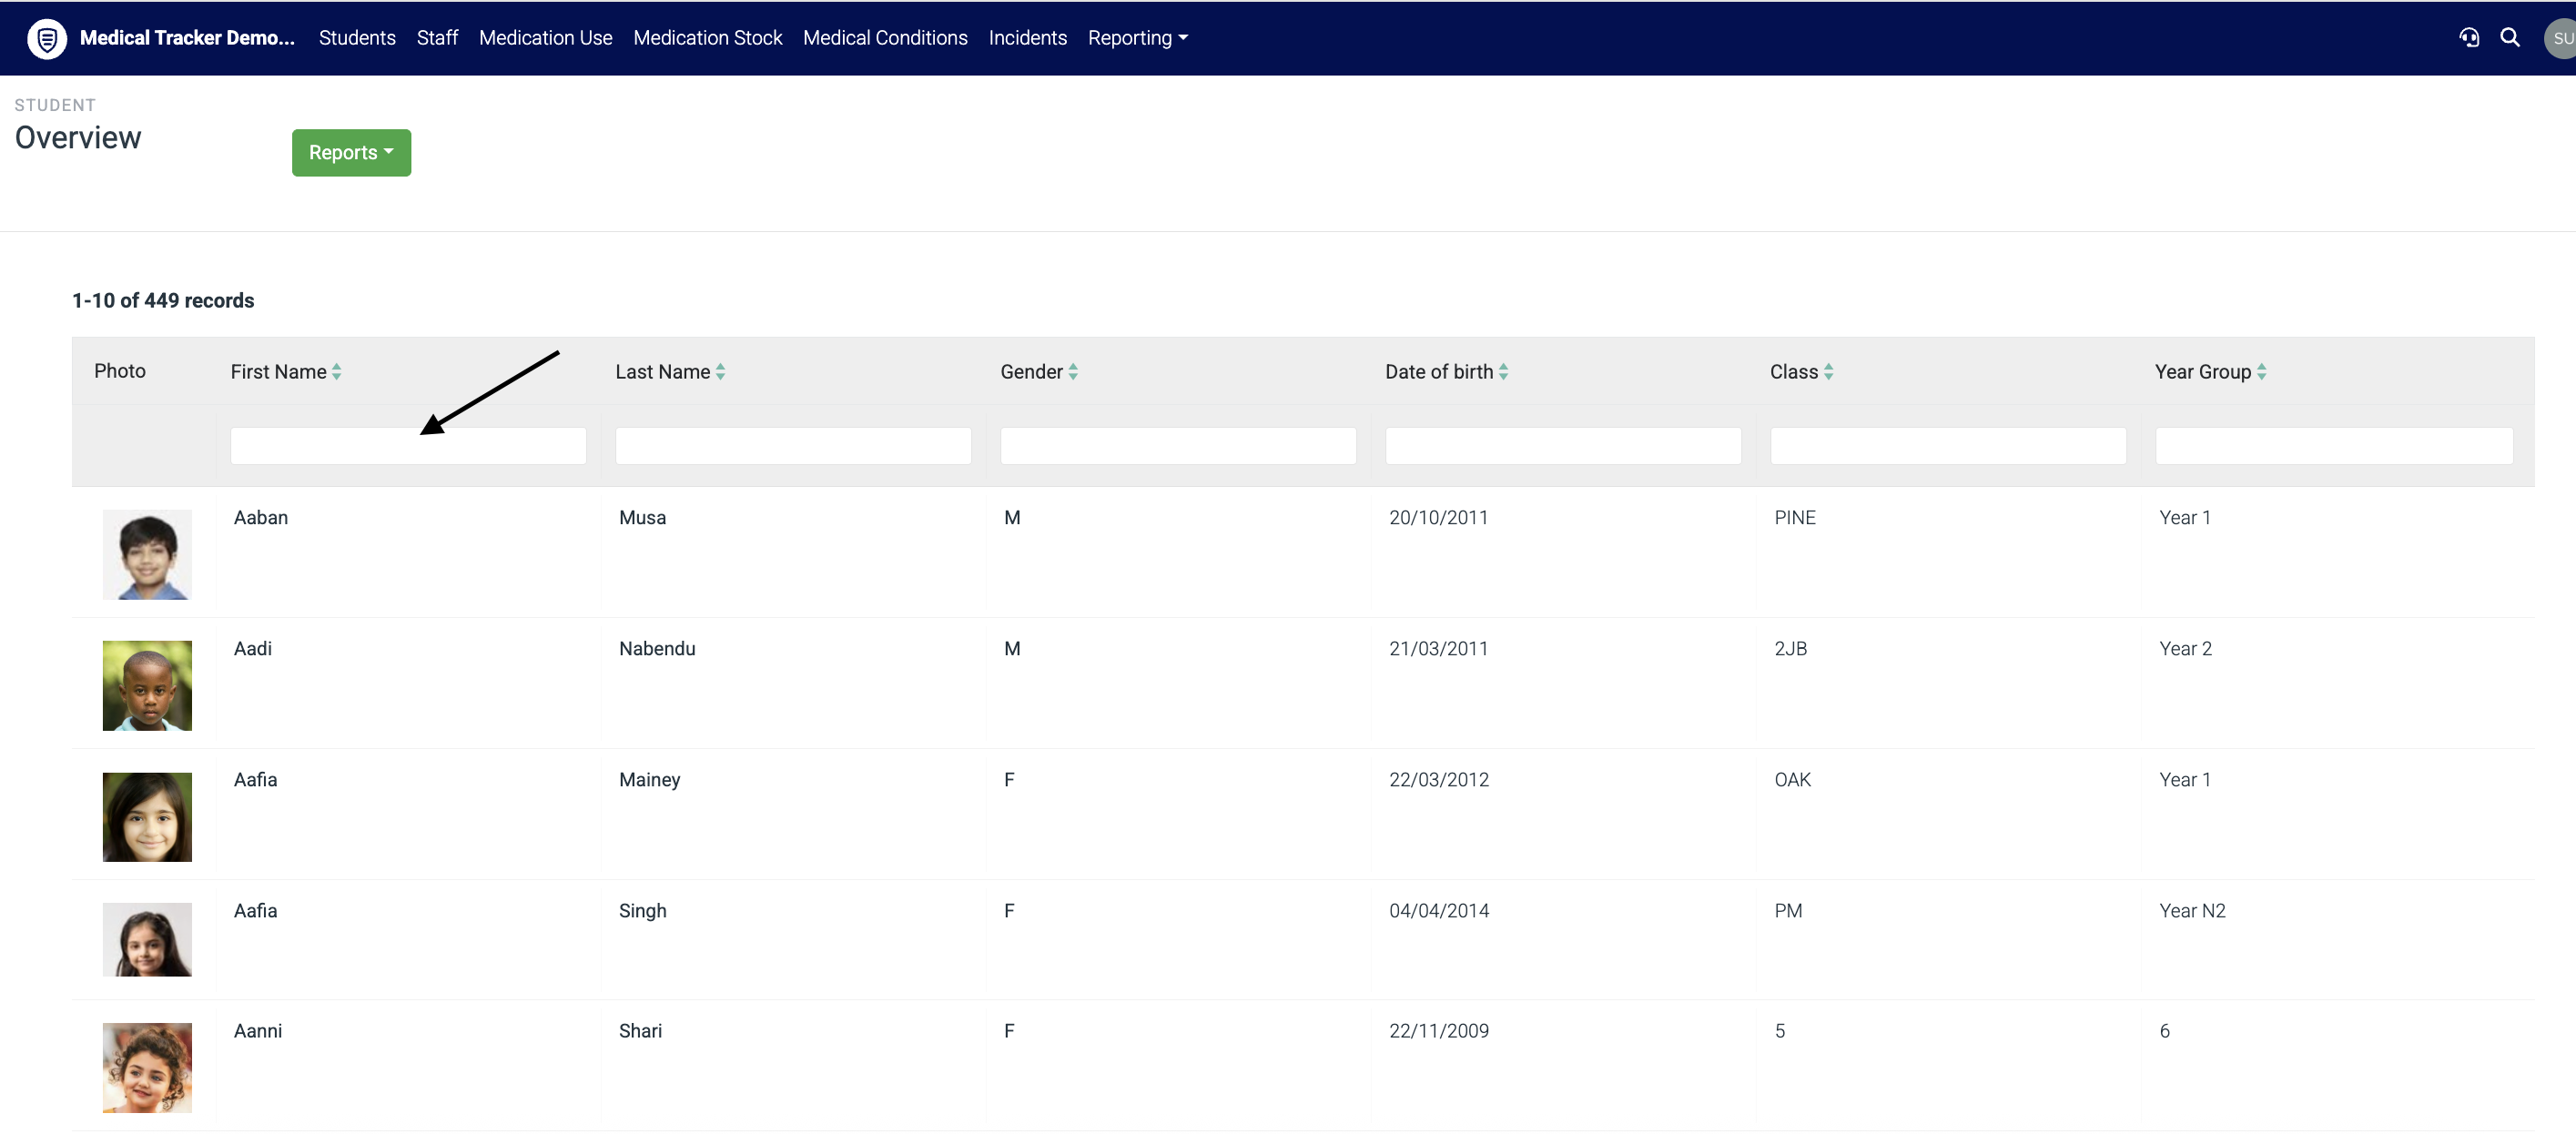Sort by First Name arrows
Screen dimensions: 2576x1134
tap(337, 372)
